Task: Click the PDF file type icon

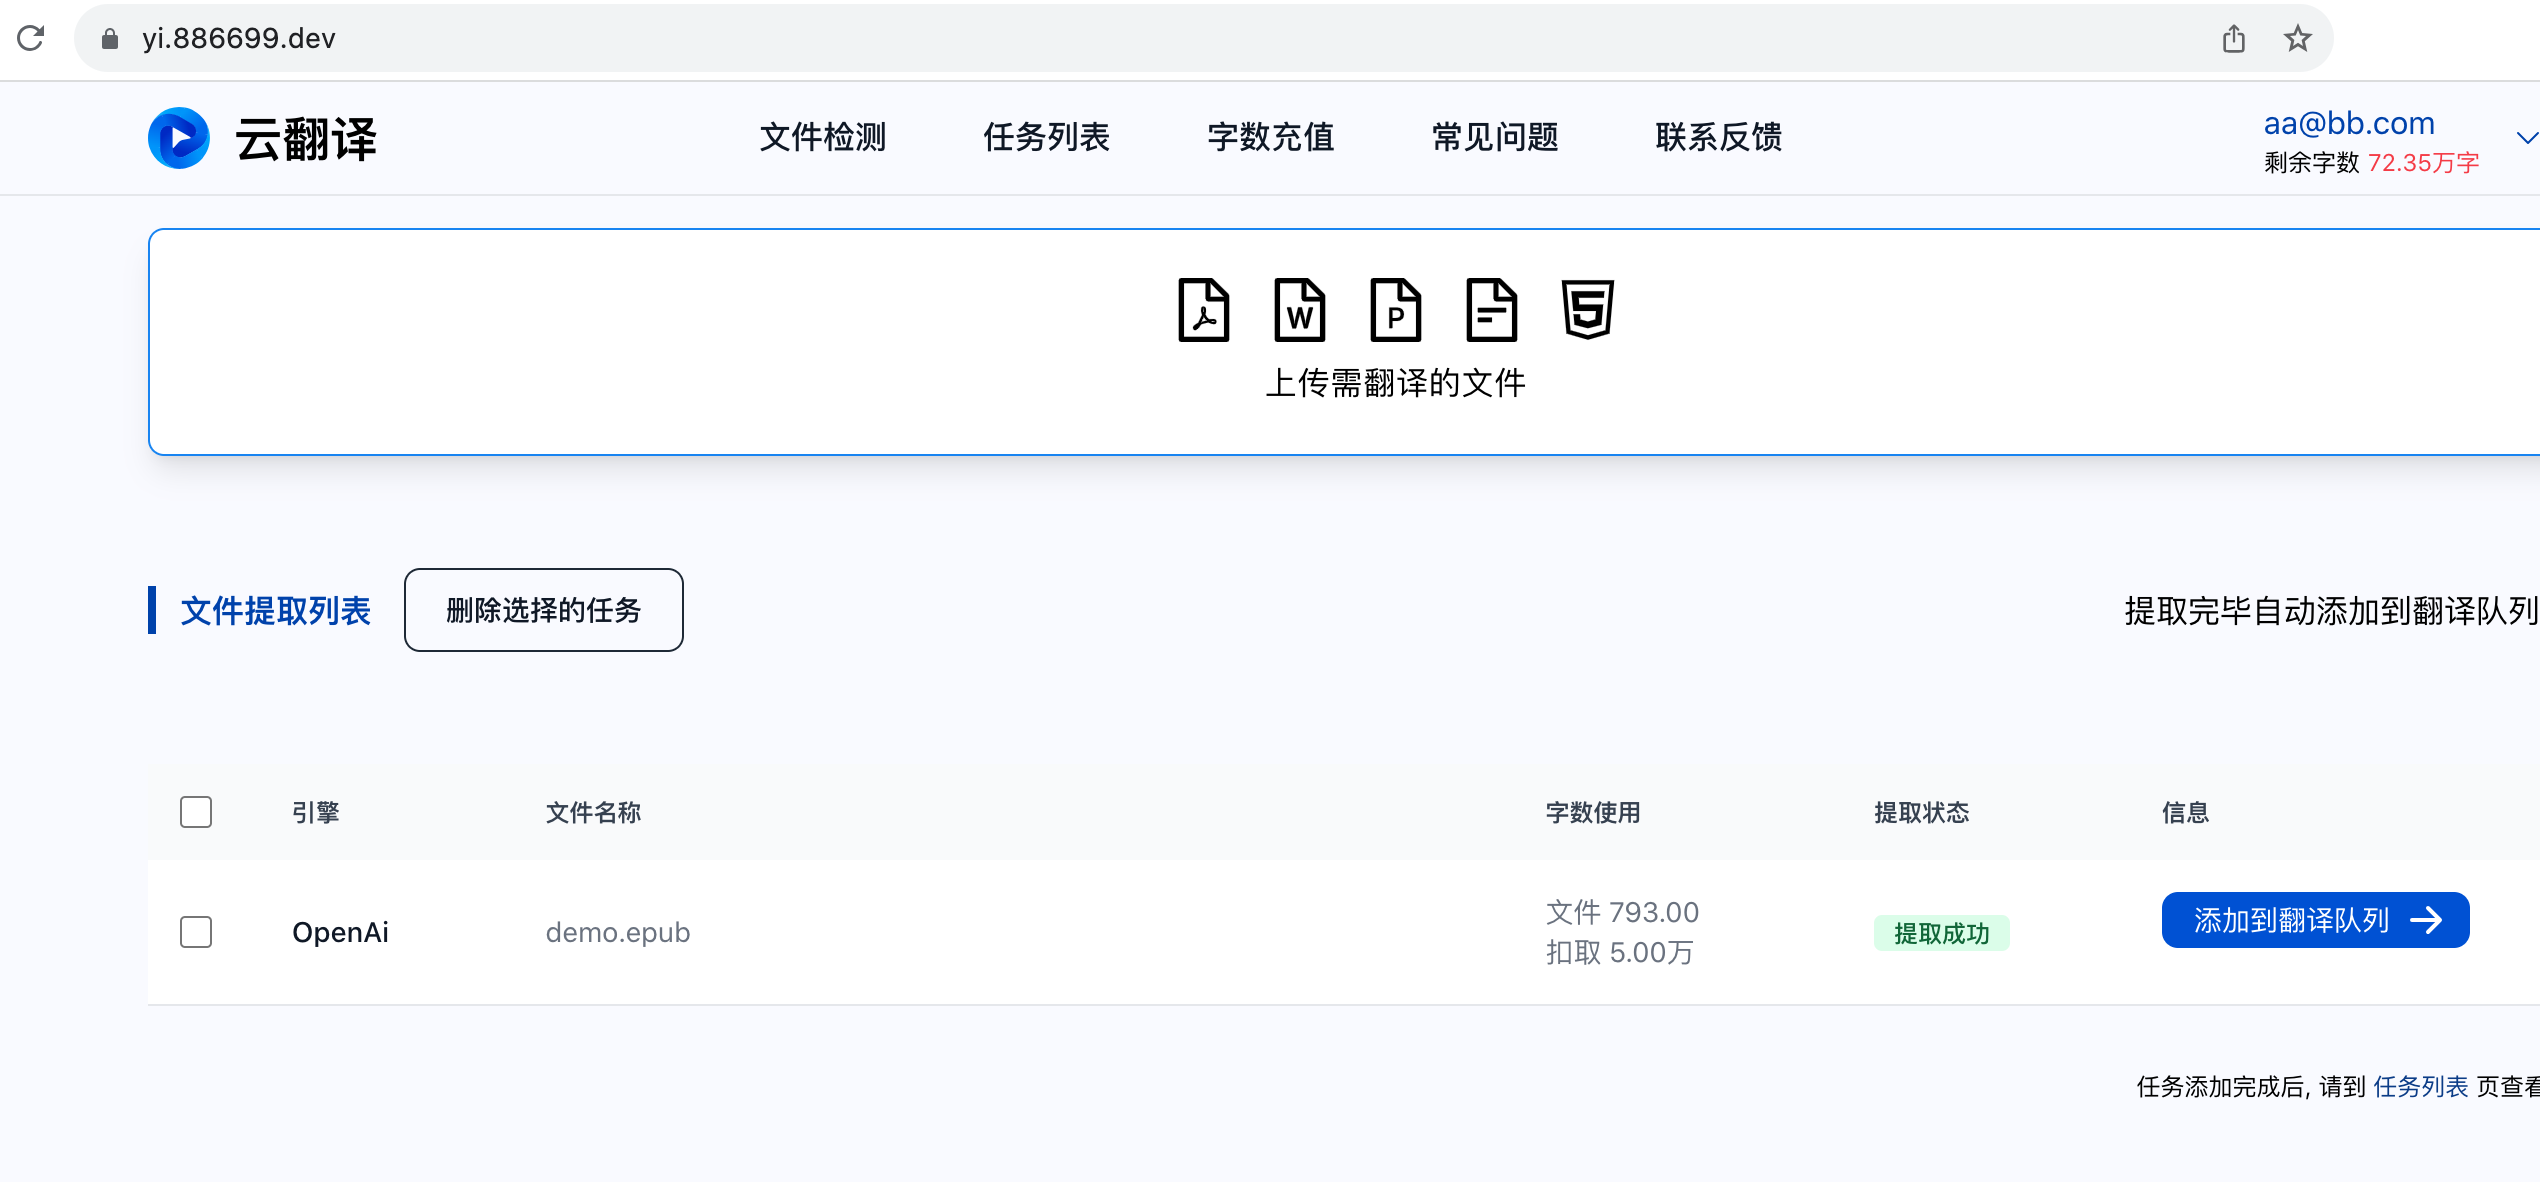Action: [x=1203, y=310]
